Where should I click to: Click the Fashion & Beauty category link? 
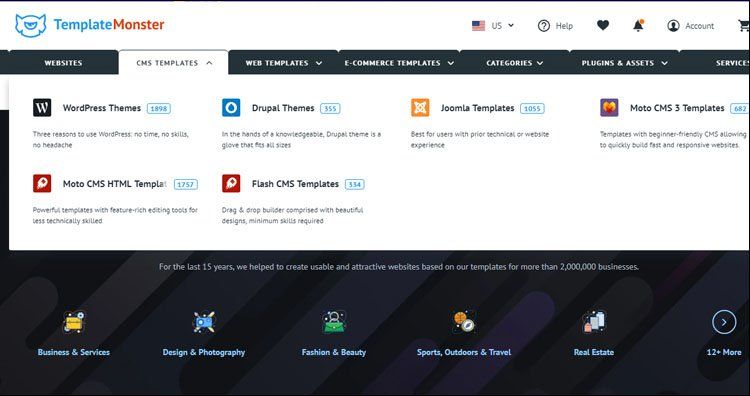pyautogui.click(x=334, y=352)
